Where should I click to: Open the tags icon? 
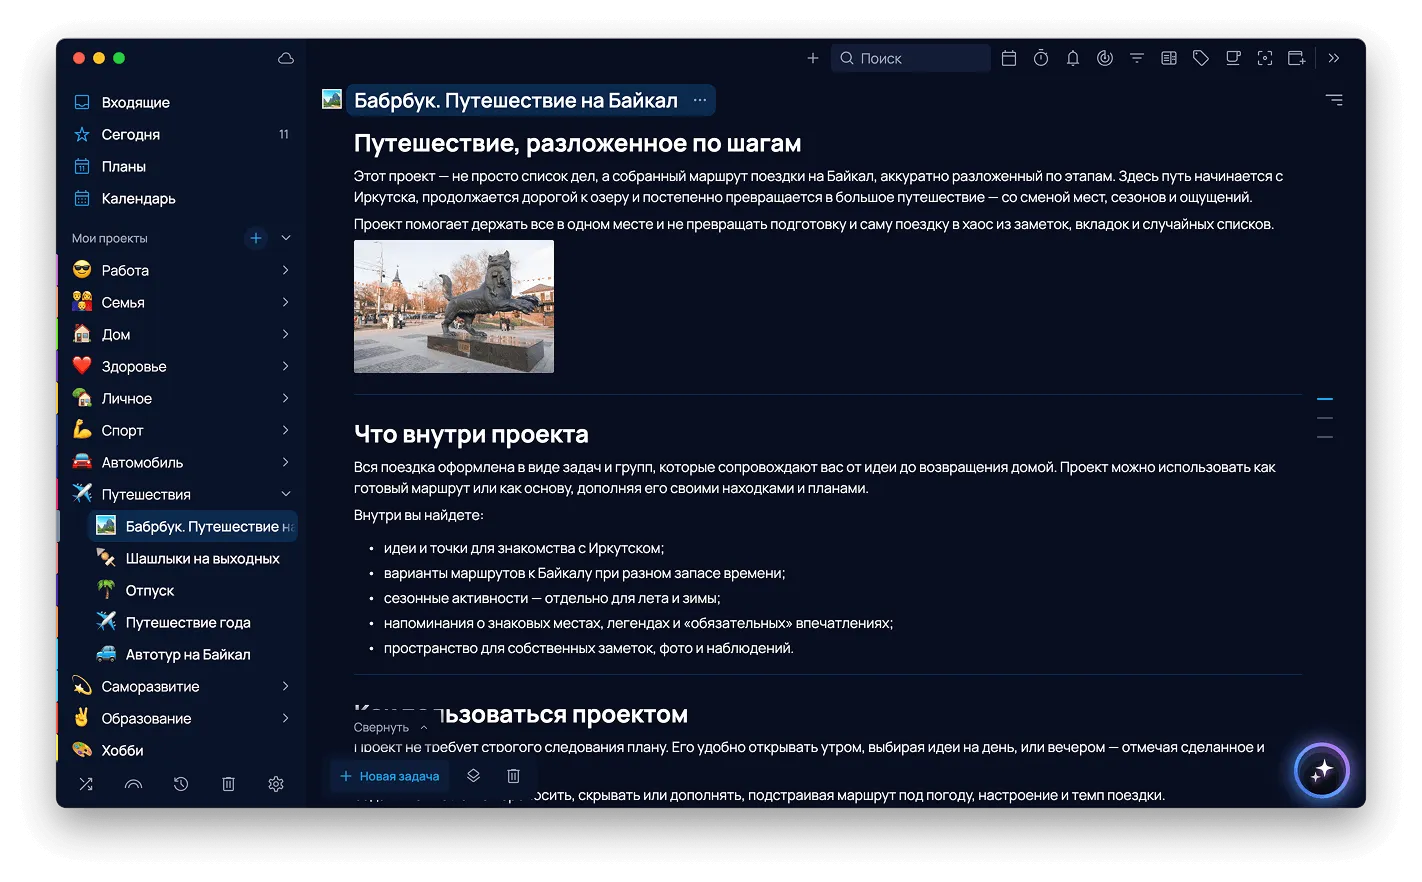coord(1201,58)
